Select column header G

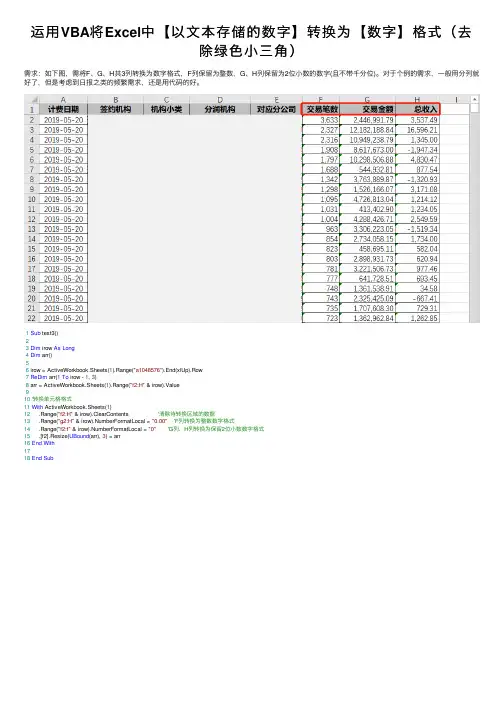tap(367, 100)
